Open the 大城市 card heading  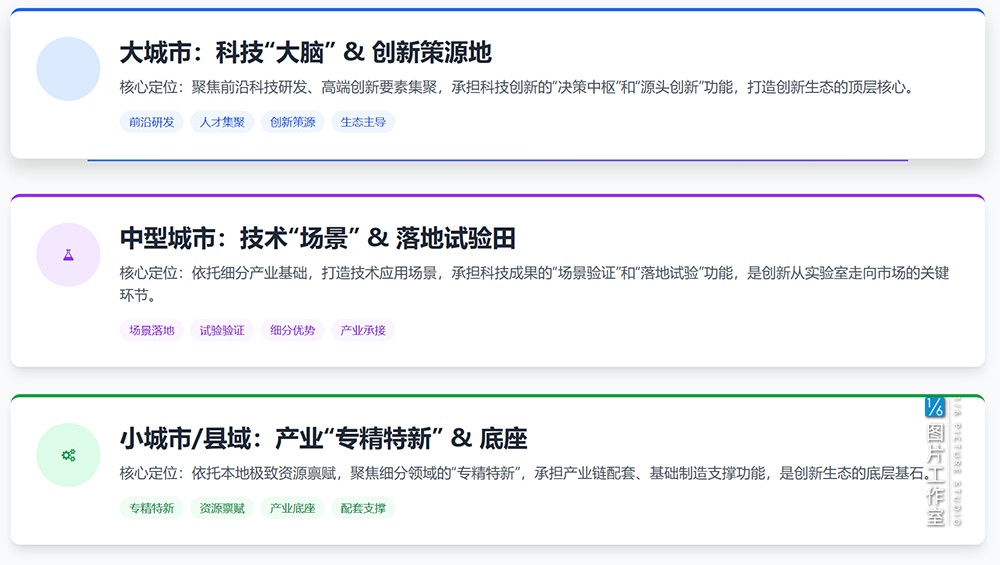coord(305,52)
